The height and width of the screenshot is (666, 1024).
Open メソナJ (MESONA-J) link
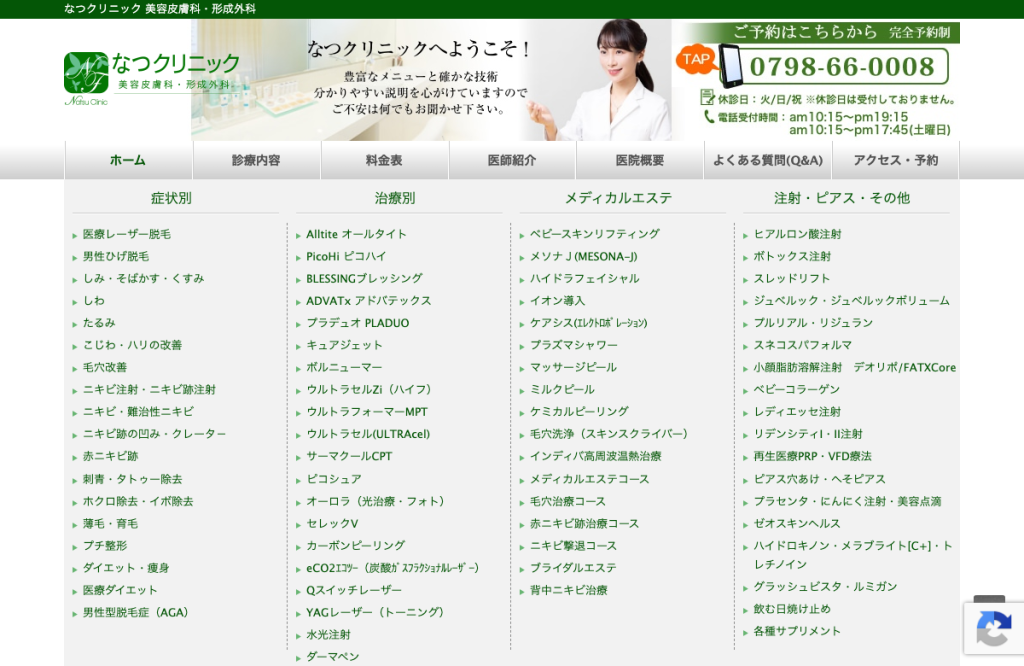click(x=583, y=256)
